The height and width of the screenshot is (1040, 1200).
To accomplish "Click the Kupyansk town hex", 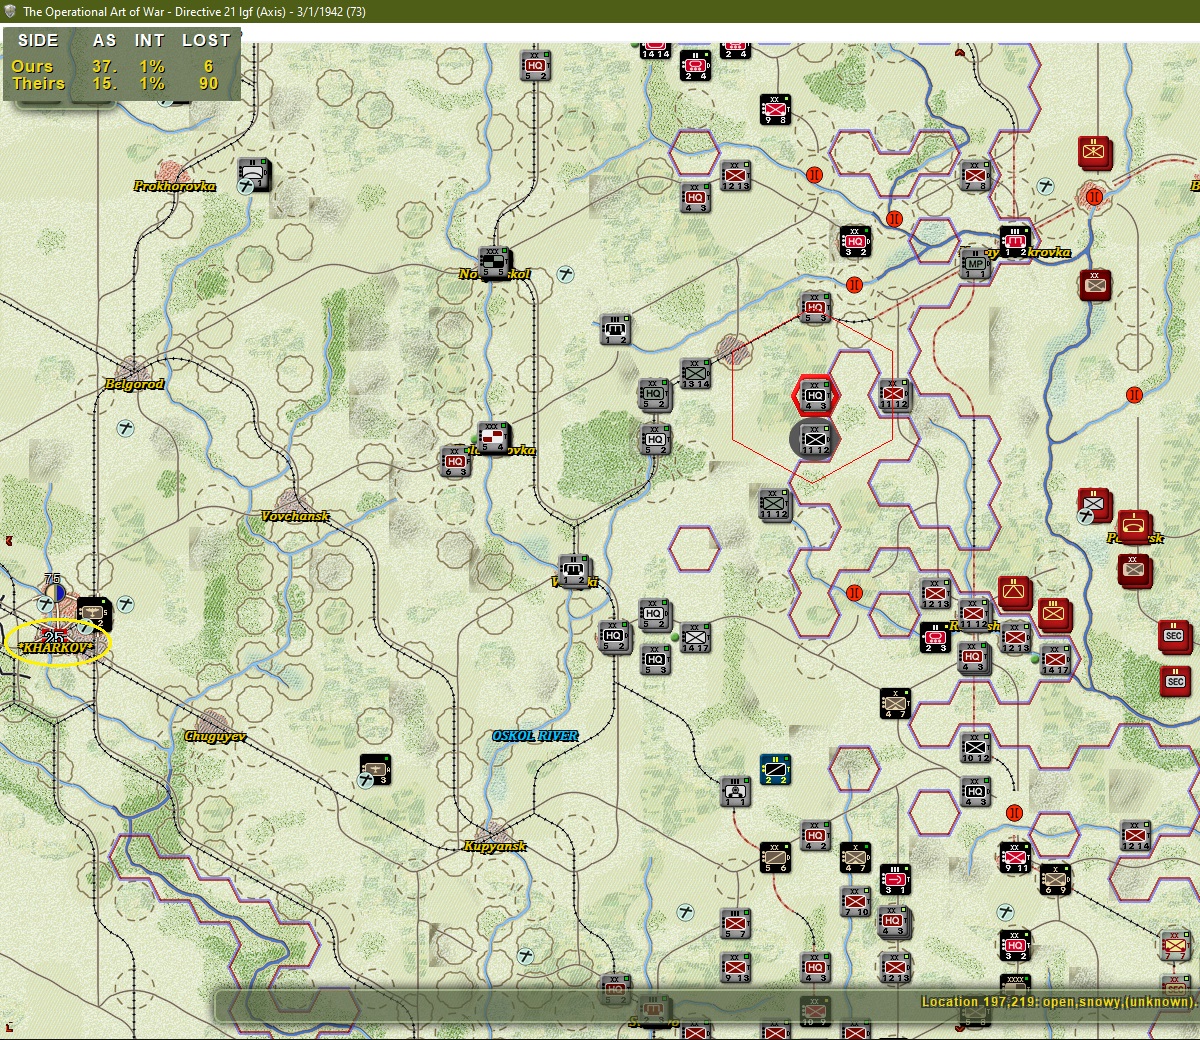I will pos(494,832).
